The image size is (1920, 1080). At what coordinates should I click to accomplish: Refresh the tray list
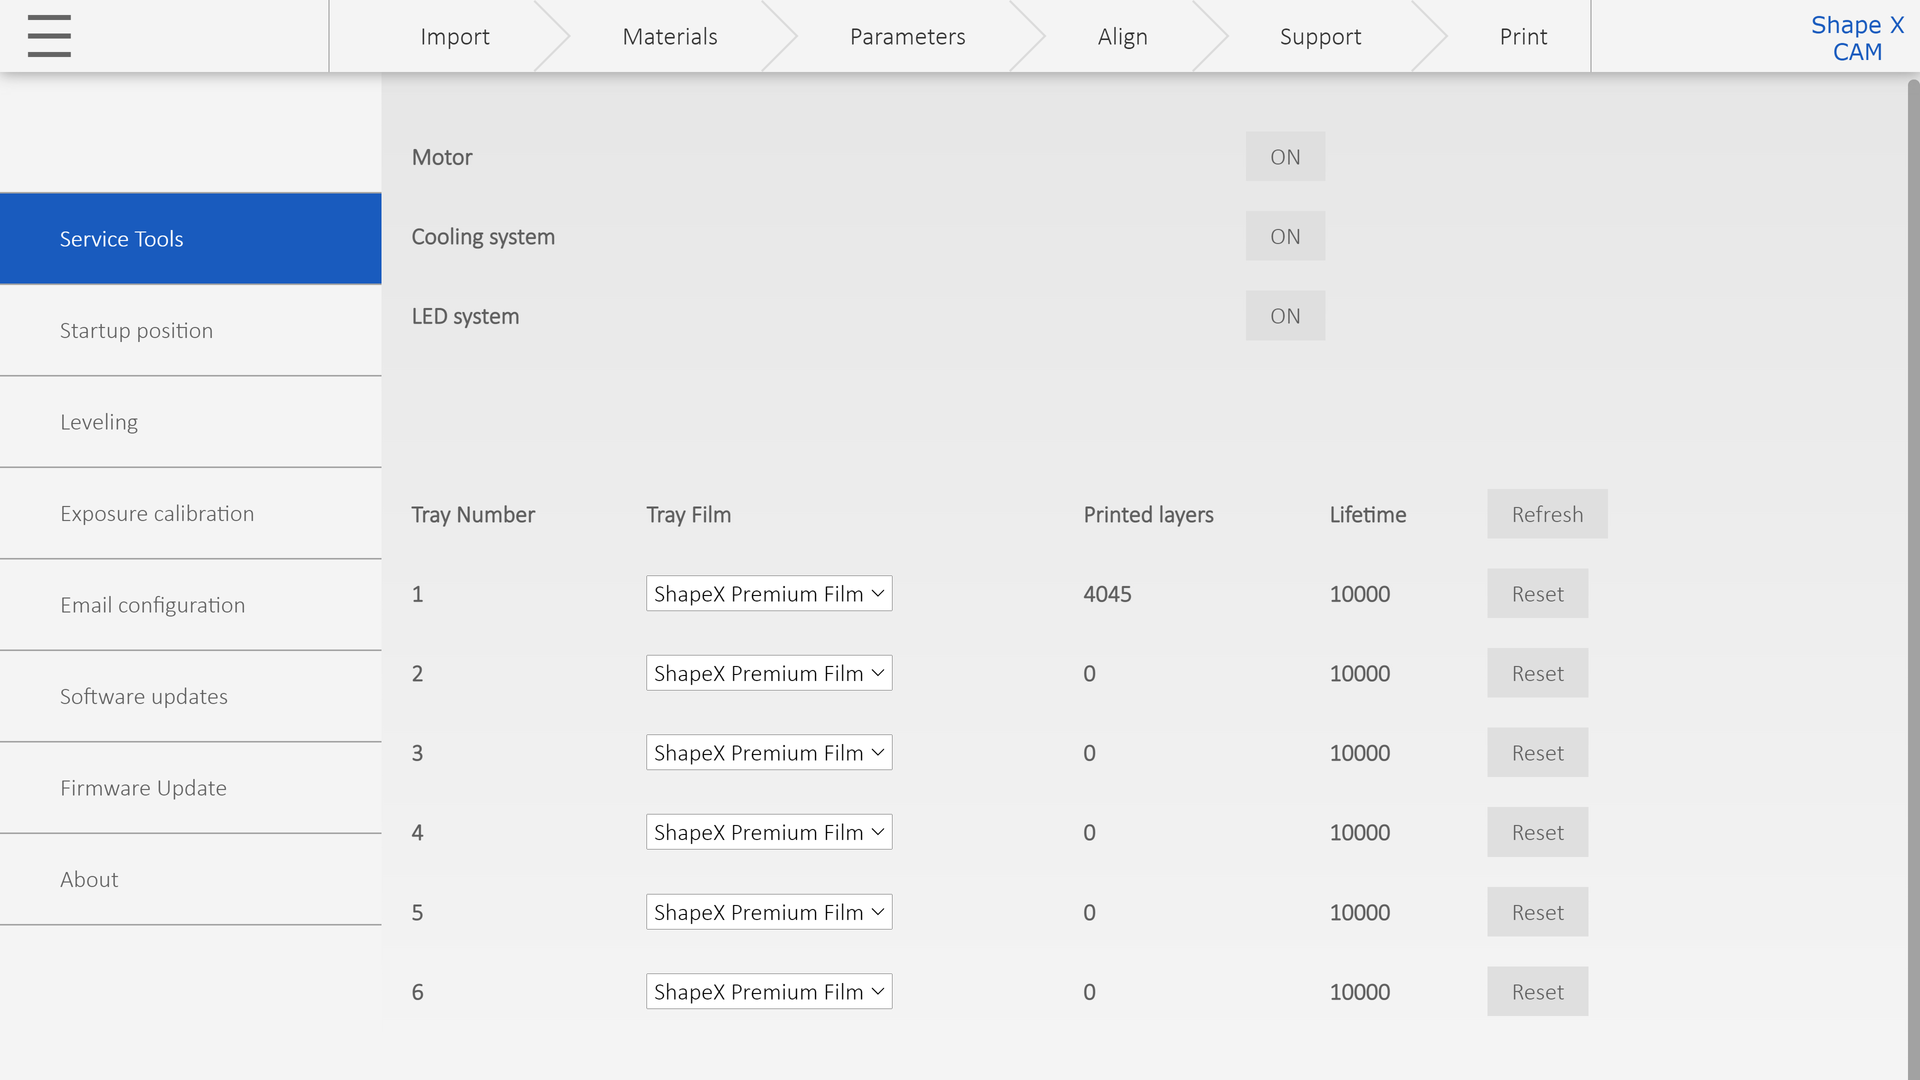click(x=1546, y=514)
